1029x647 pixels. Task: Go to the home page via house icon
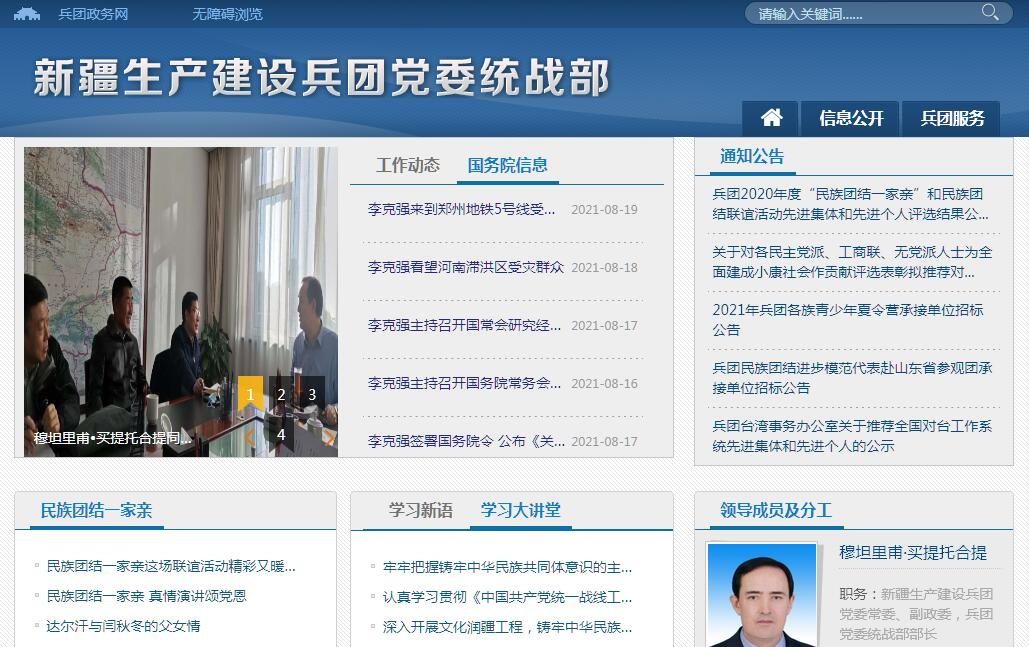[x=771, y=118]
